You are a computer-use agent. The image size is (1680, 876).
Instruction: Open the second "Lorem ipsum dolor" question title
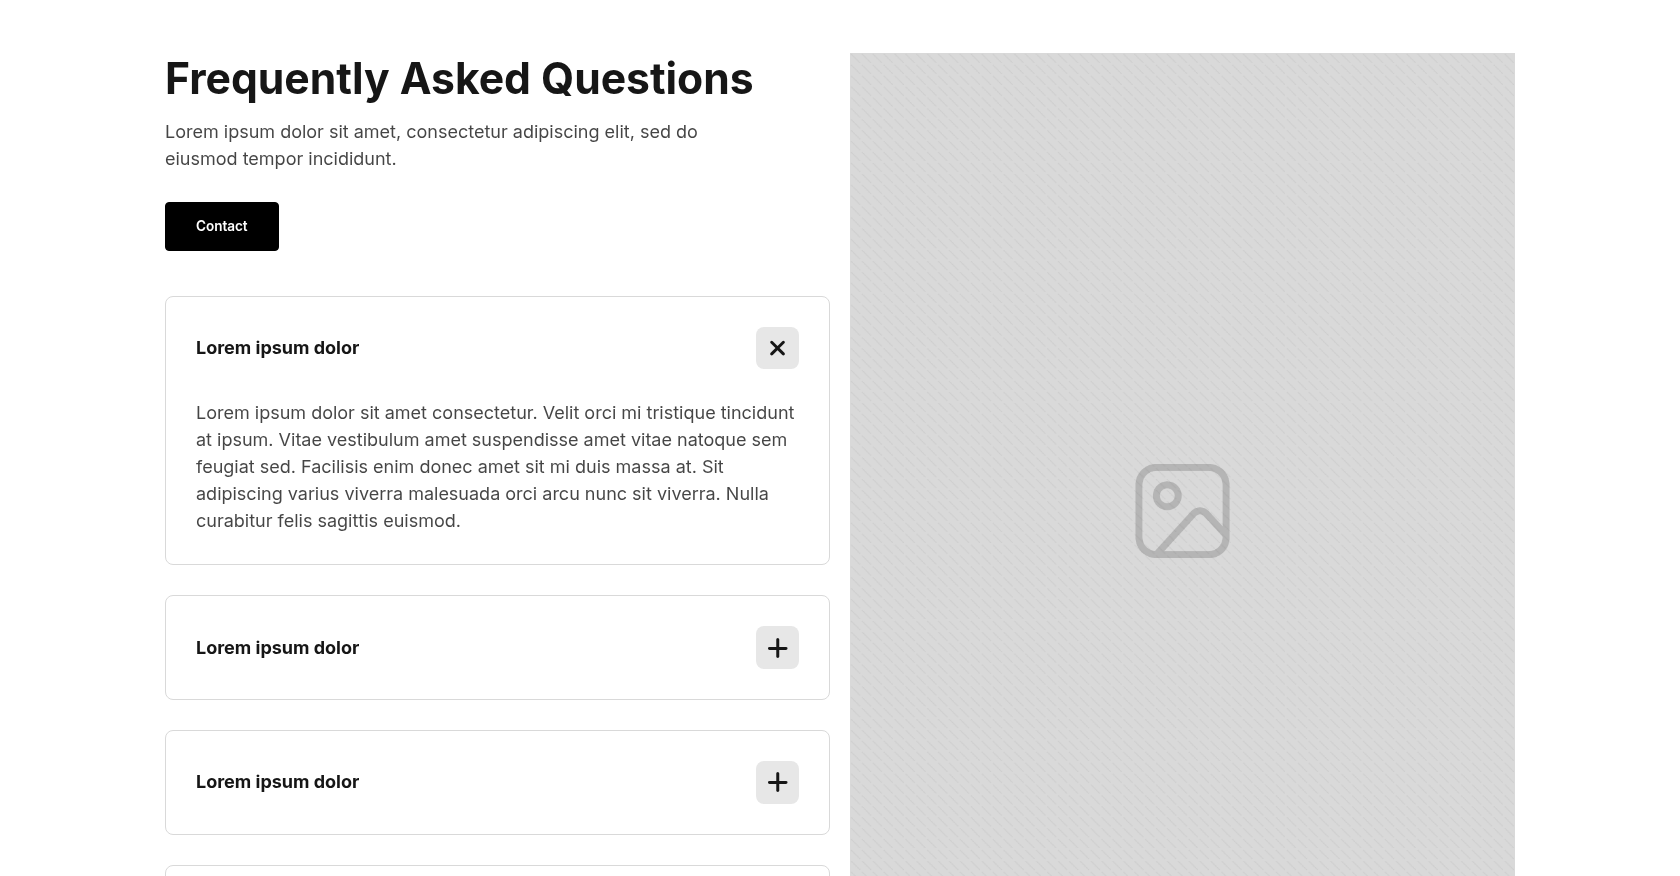point(277,648)
